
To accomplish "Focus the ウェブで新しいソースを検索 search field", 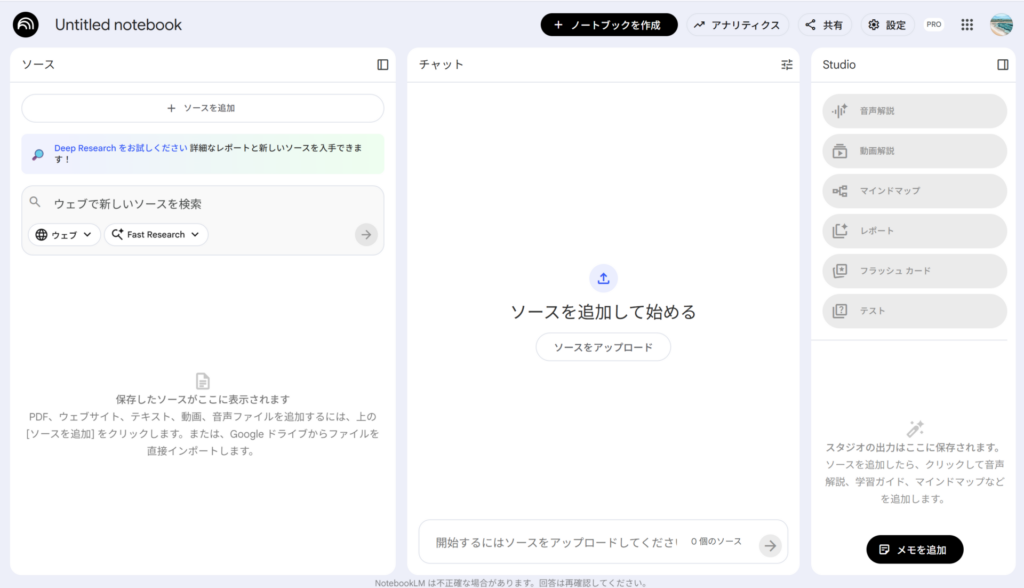I will tap(200, 204).
